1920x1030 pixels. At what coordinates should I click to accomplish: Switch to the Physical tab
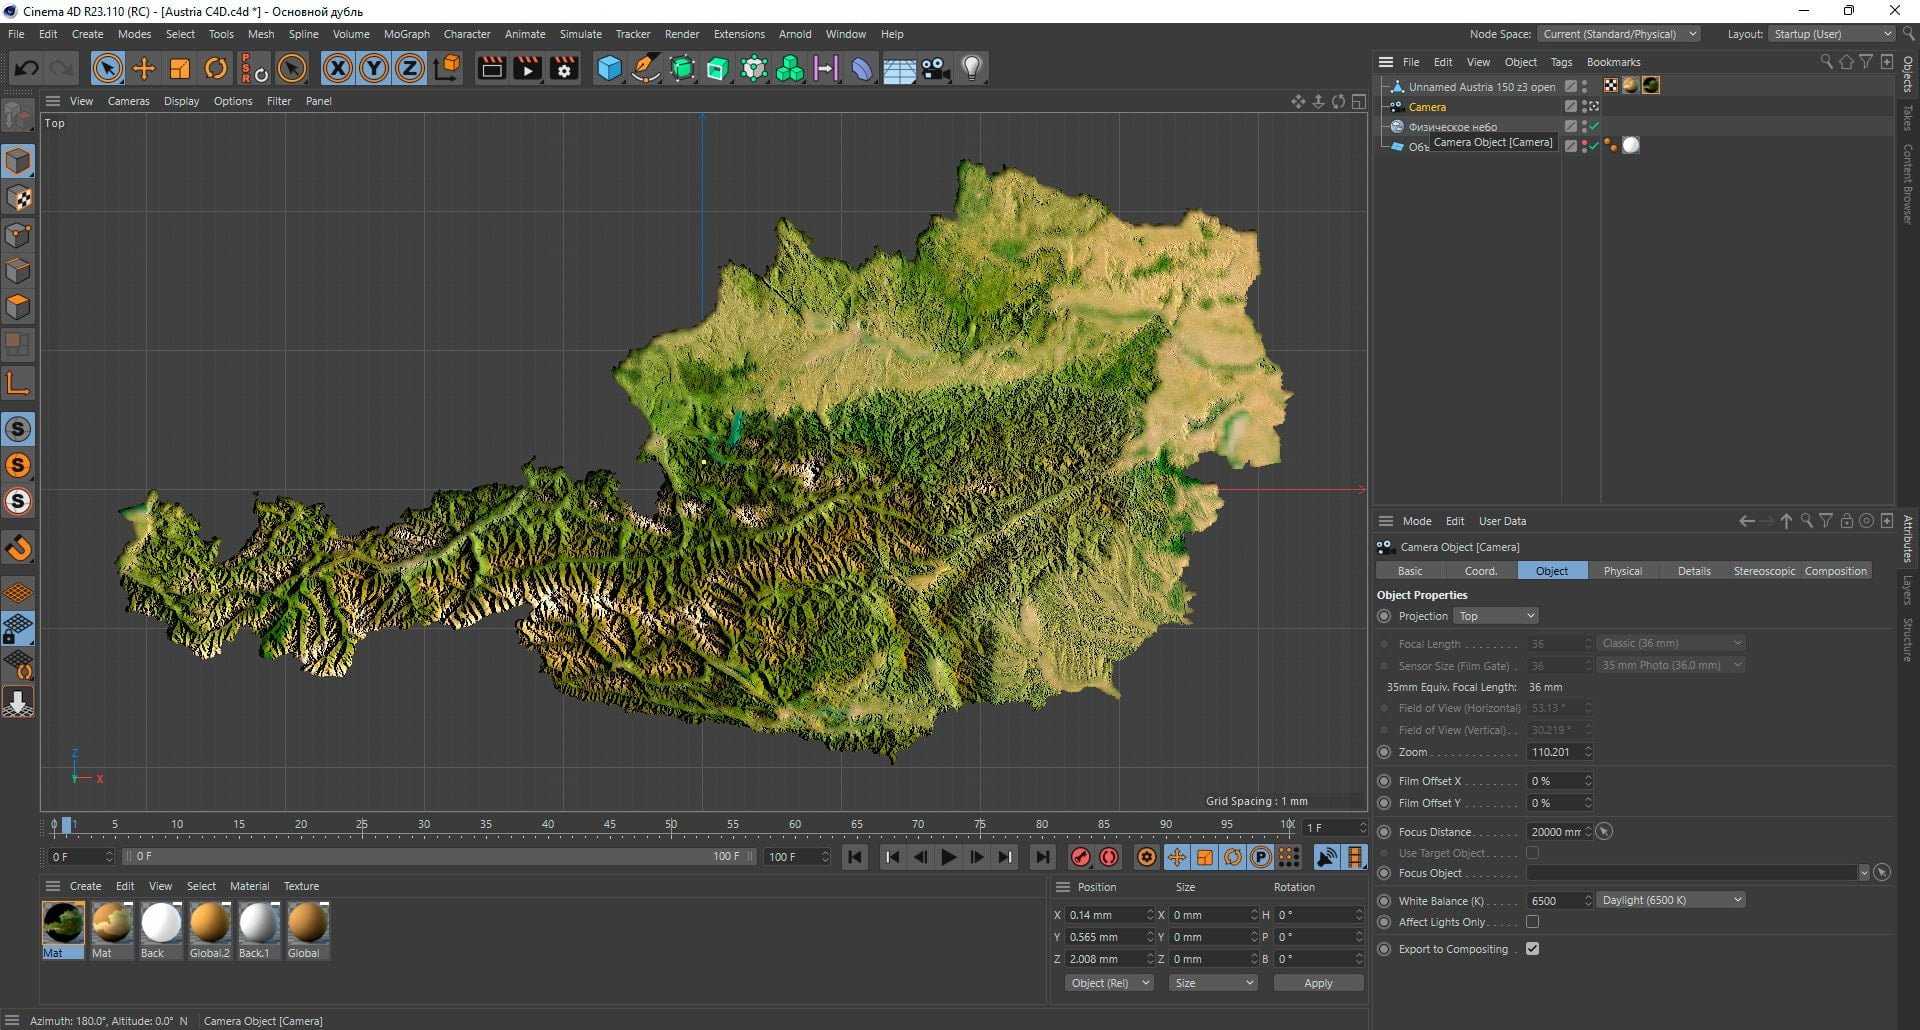[x=1622, y=571]
